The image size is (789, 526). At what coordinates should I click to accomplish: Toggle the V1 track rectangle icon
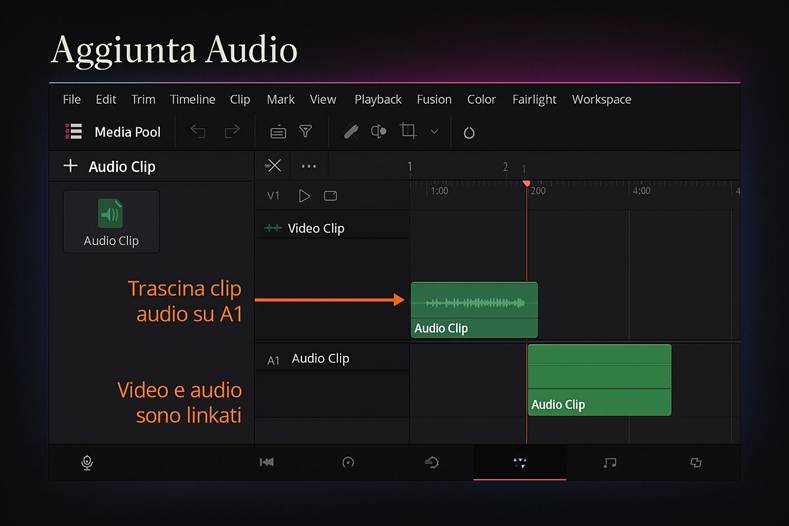pyautogui.click(x=330, y=196)
